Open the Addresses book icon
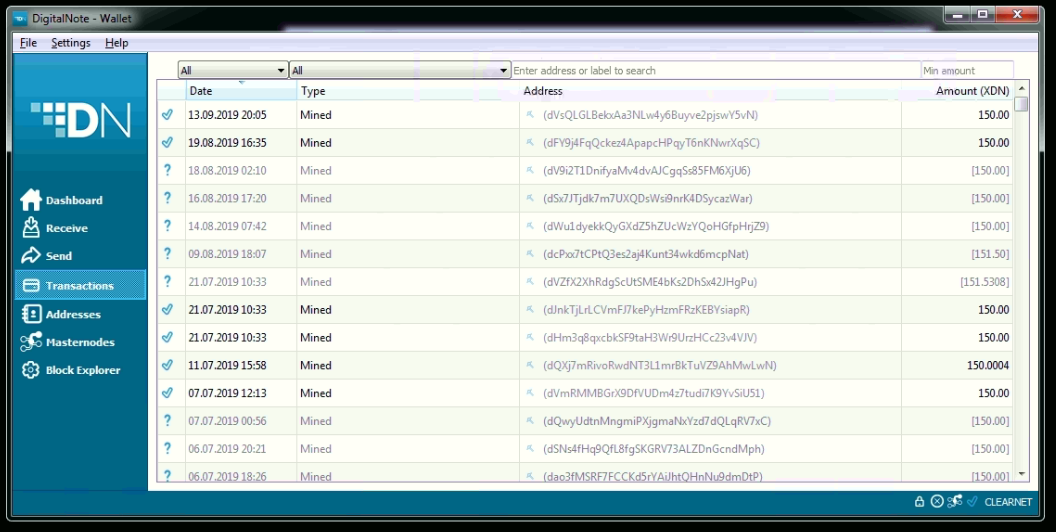 pos(31,314)
